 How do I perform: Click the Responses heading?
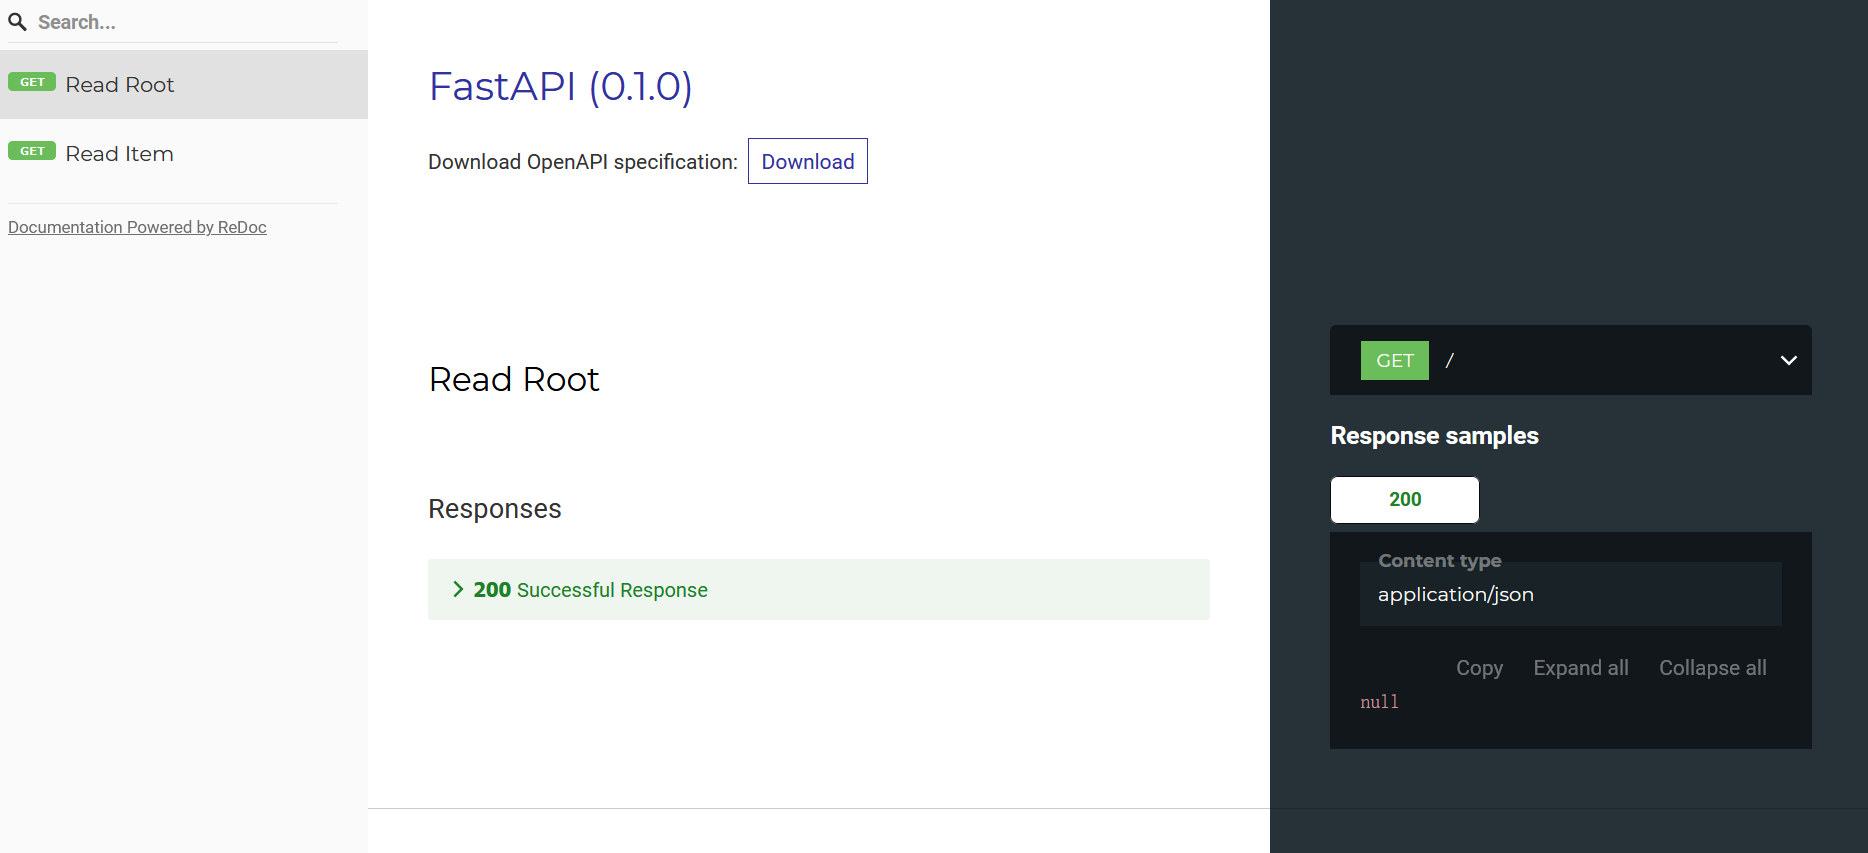point(495,509)
